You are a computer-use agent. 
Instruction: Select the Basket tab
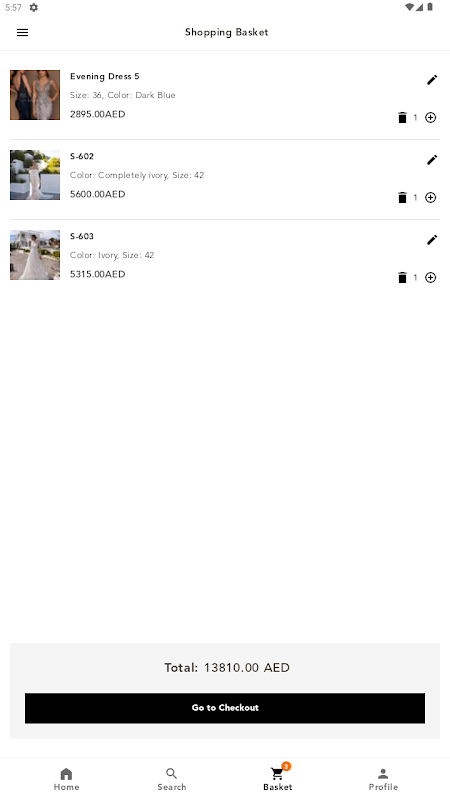[x=278, y=779]
